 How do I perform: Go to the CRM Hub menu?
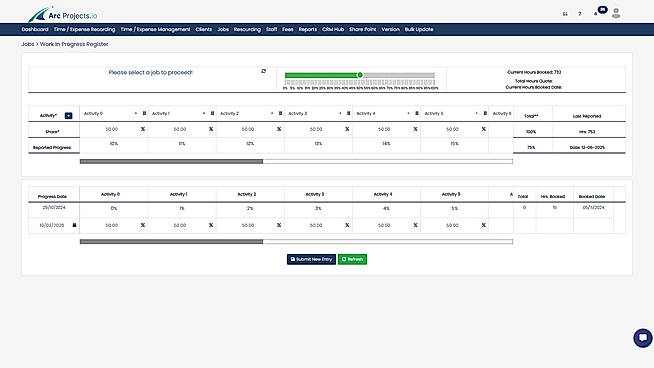point(333,30)
